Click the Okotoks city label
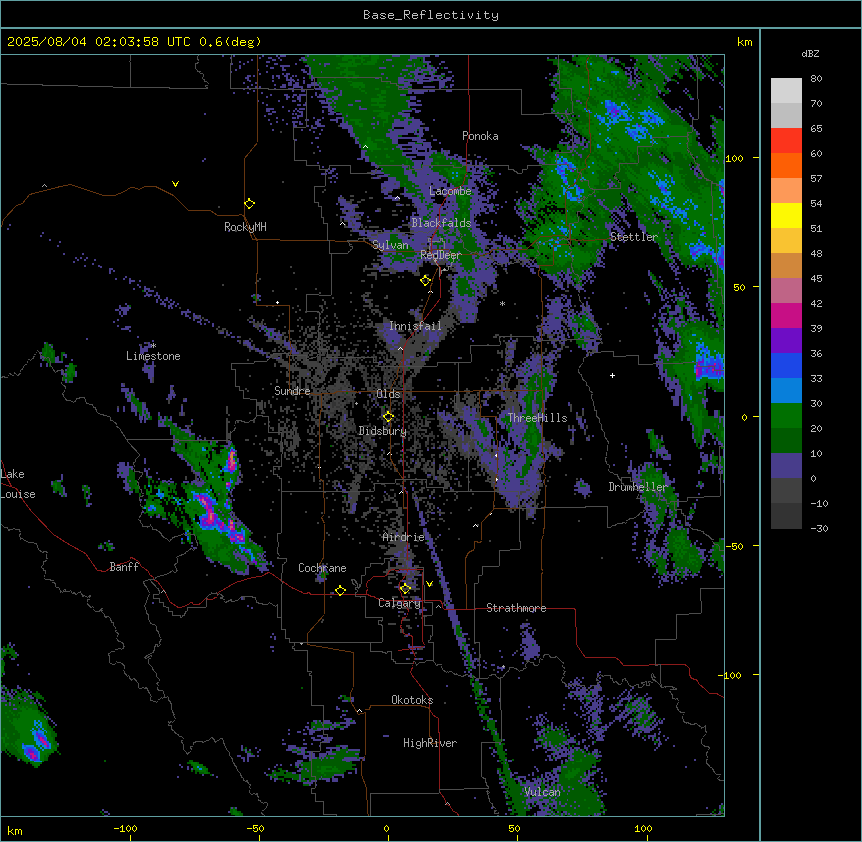862x842 pixels. tap(412, 700)
